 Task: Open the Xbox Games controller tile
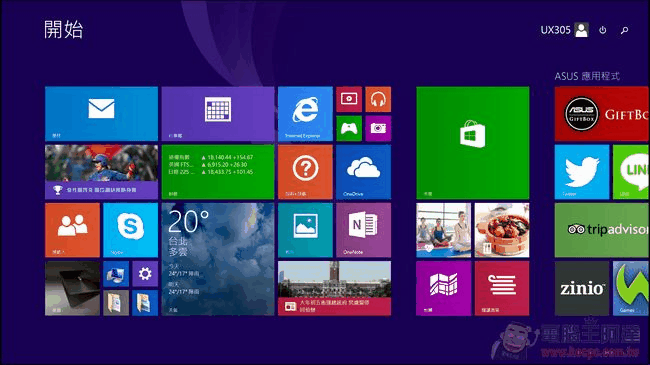pos(349,129)
